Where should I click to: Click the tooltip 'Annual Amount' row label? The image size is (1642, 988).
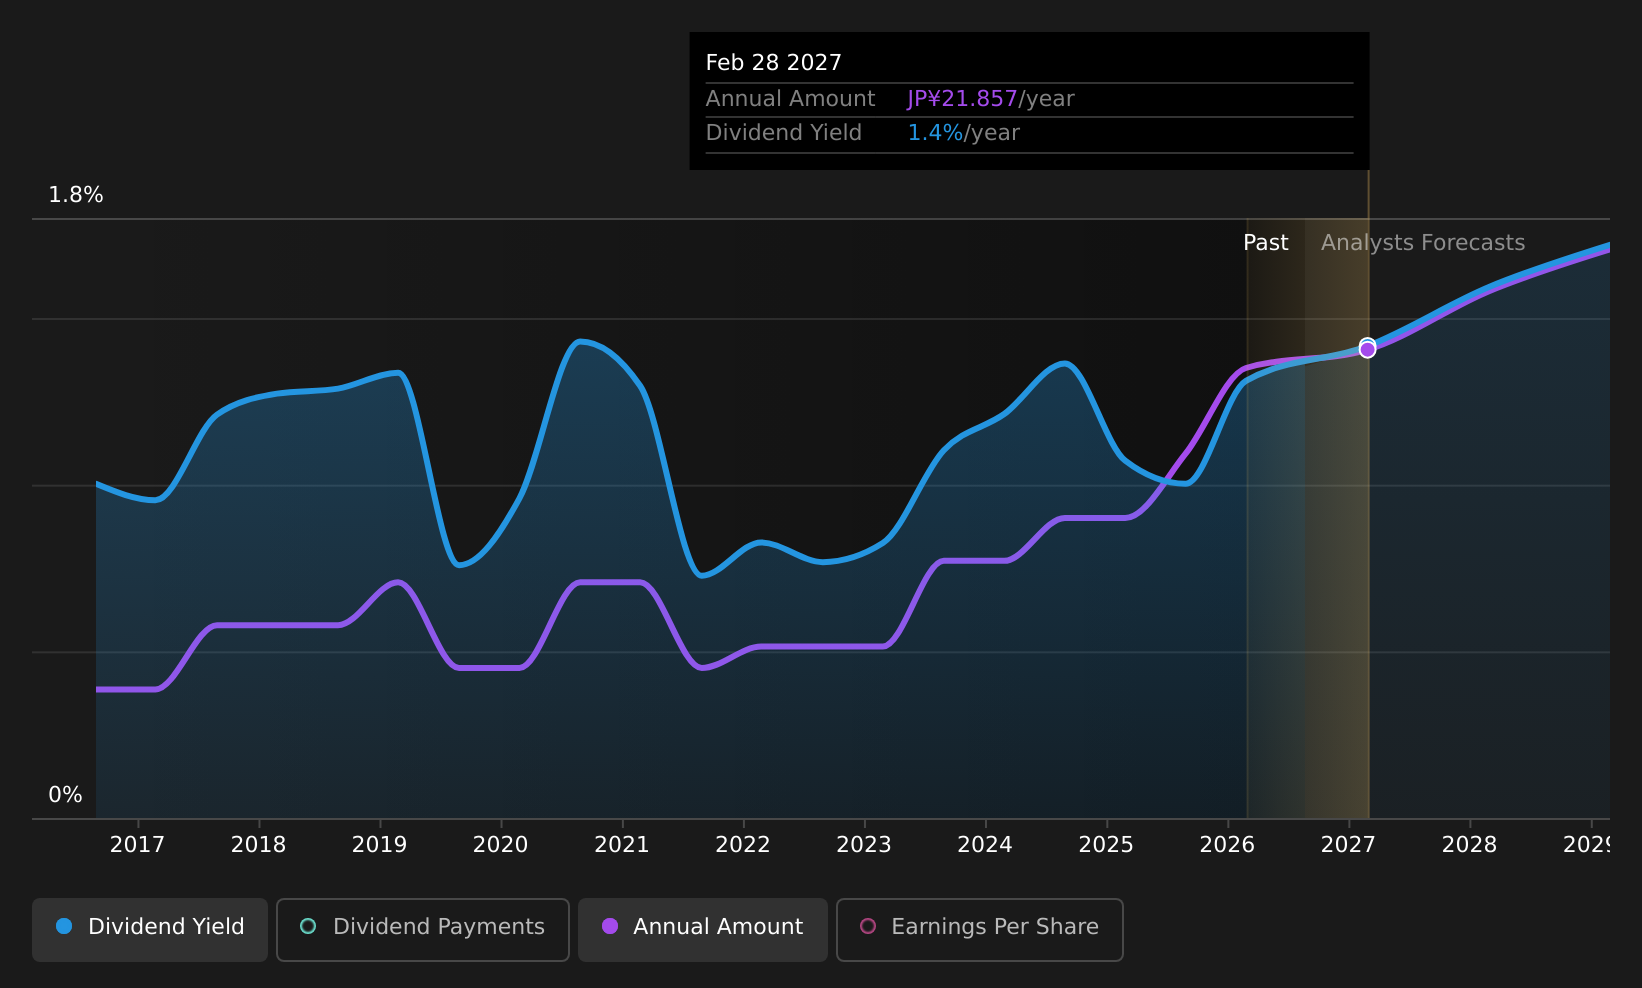tap(790, 99)
